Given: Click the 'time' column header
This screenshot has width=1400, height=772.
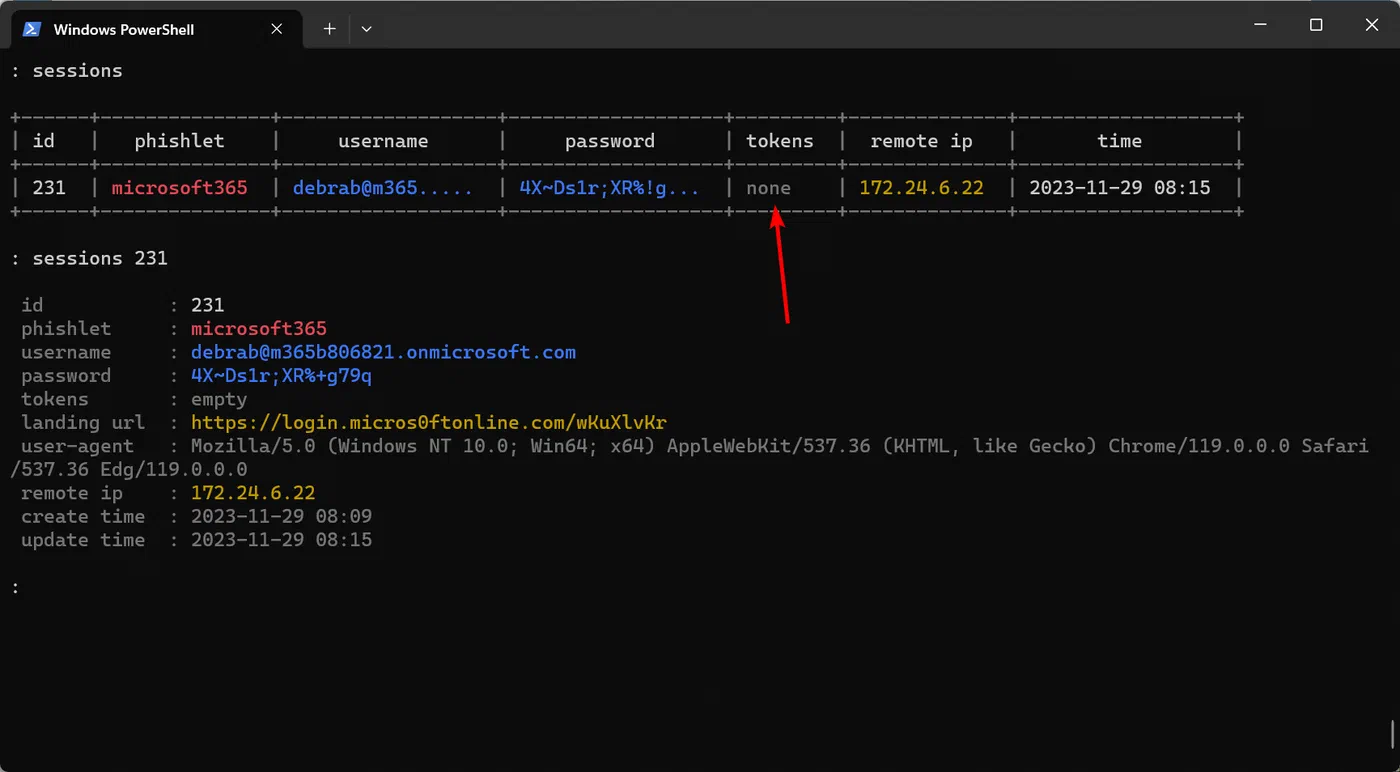Looking at the screenshot, I should pos(1119,141).
